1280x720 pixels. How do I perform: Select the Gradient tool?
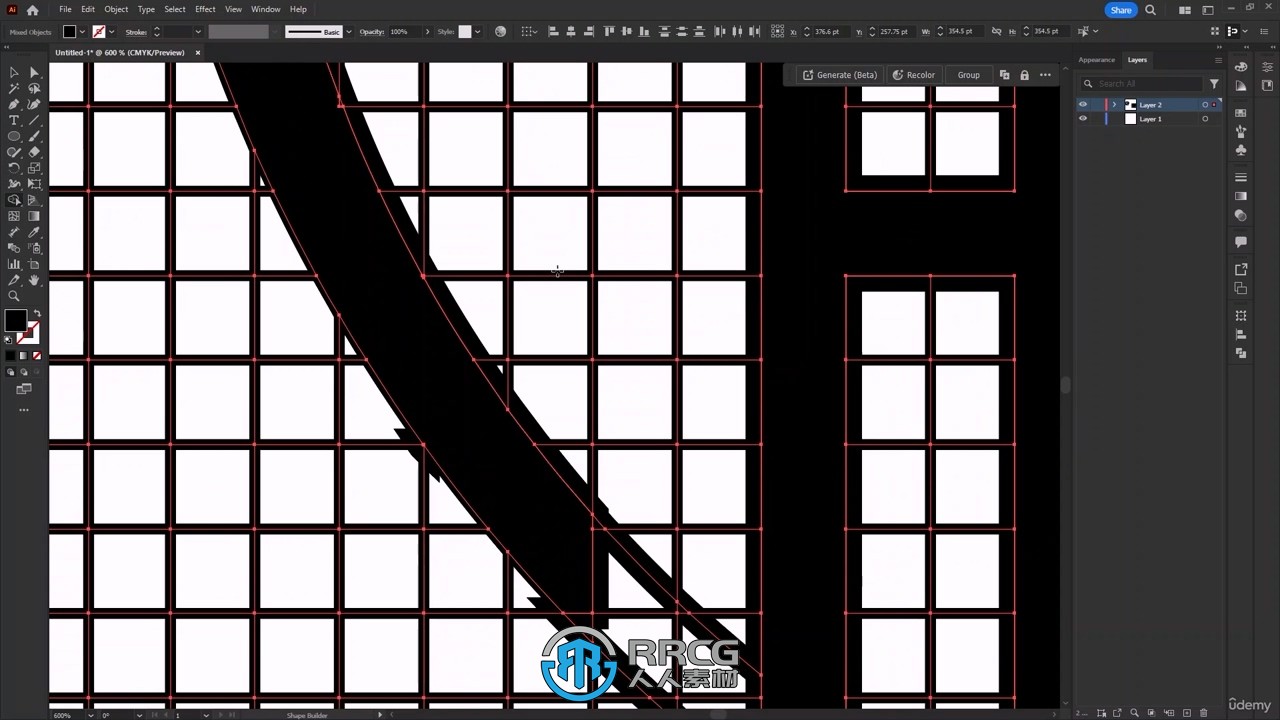[34, 216]
